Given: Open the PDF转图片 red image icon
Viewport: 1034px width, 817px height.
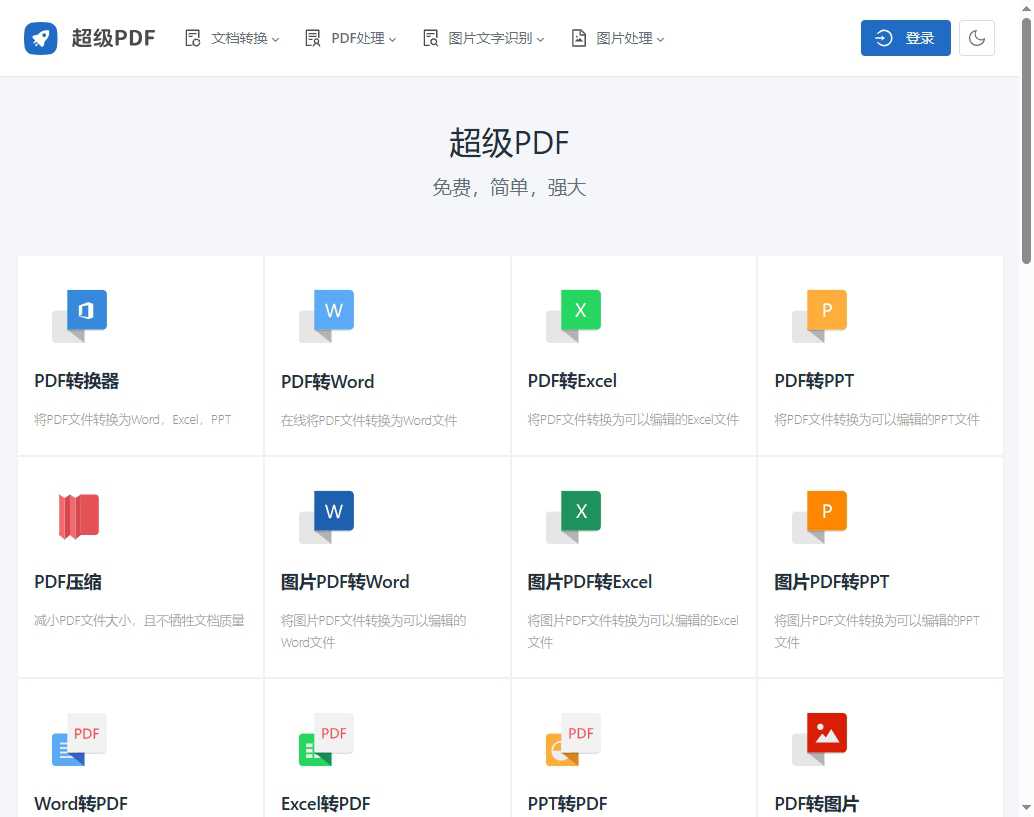Looking at the screenshot, I should pos(820,738).
